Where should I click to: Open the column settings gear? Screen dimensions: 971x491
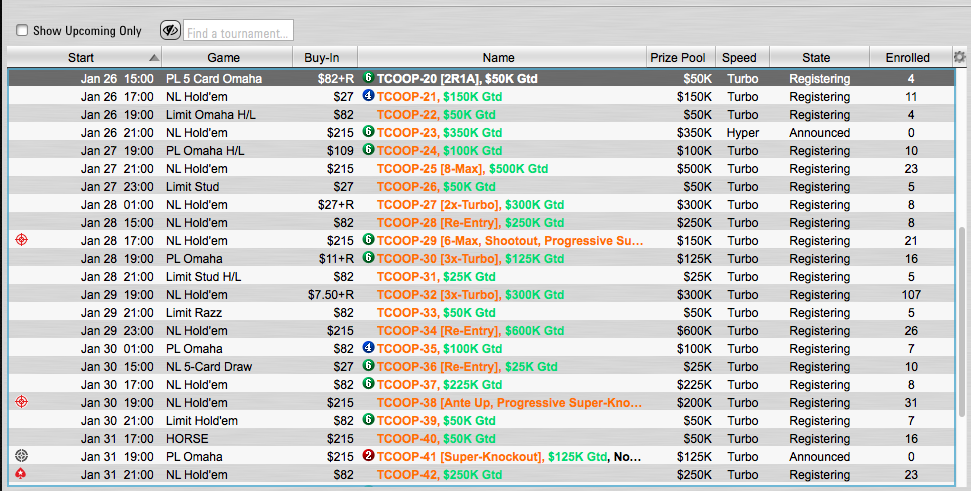click(x=959, y=58)
